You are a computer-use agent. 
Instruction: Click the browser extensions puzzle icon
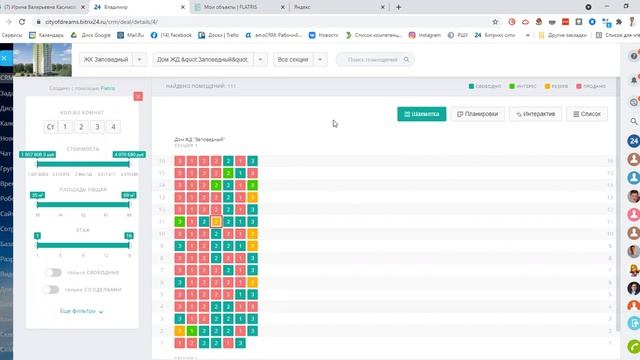click(x=619, y=22)
